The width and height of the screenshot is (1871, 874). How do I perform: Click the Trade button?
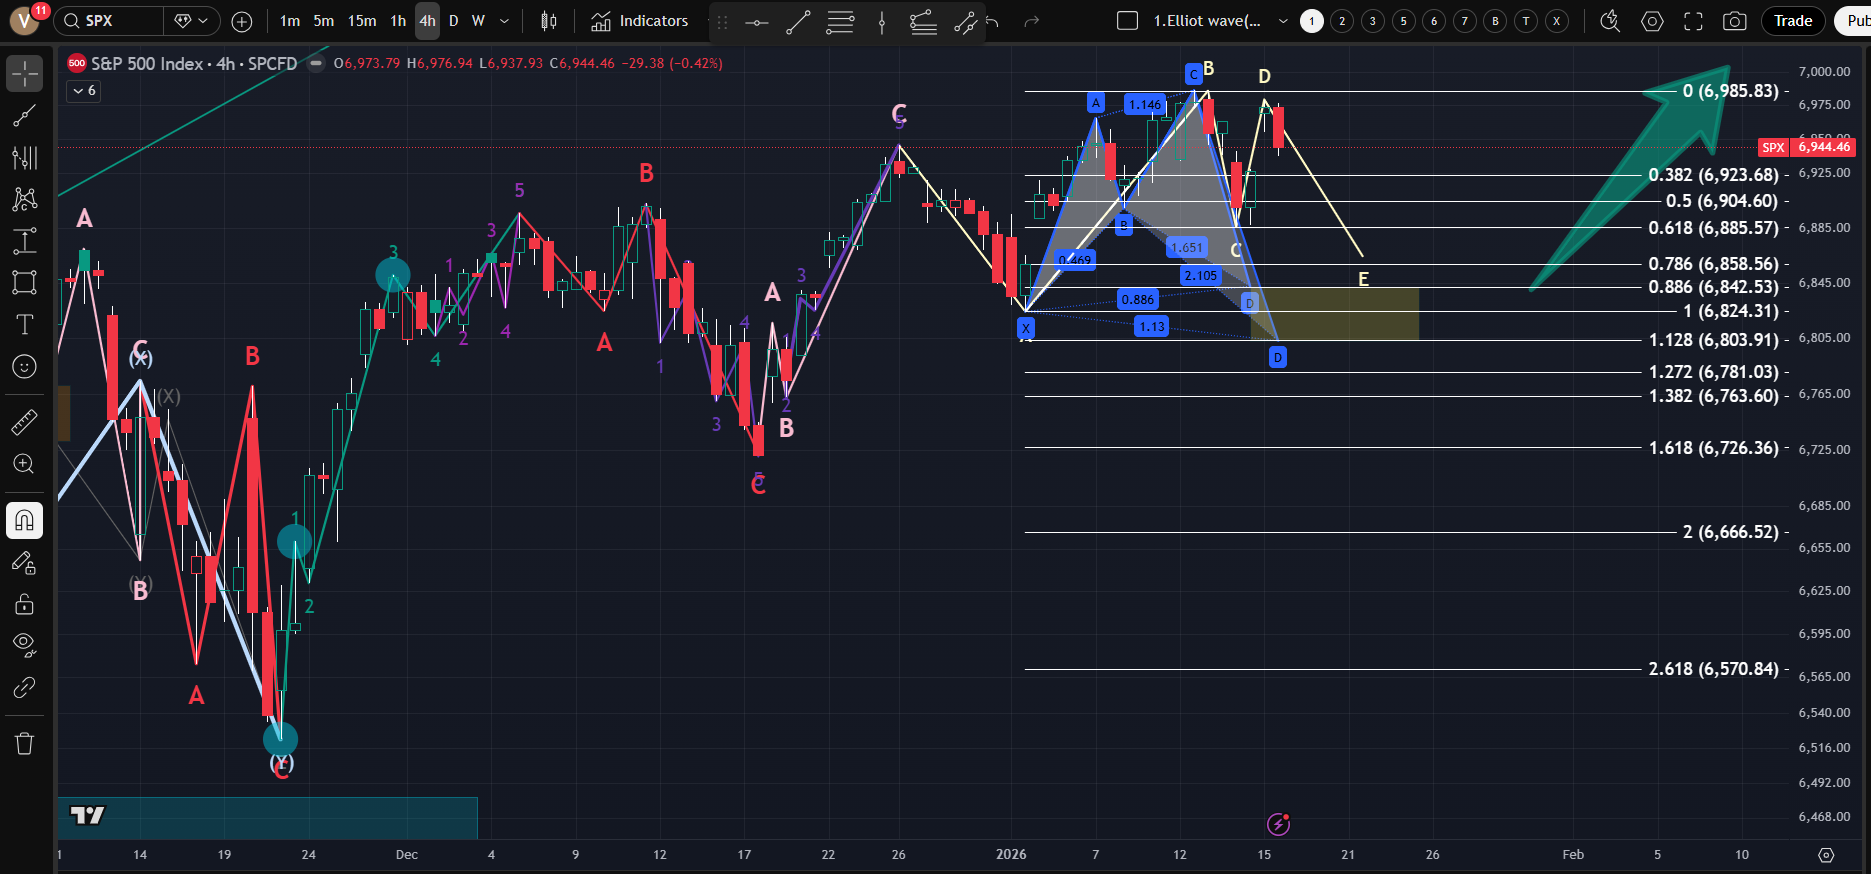pos(1792,21)
